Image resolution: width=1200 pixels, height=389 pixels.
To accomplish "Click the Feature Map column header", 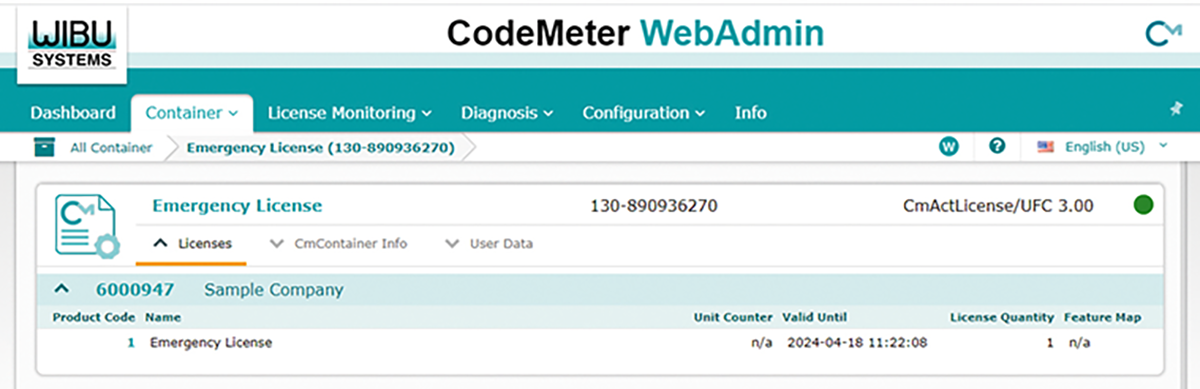I will click(x=1102, y=317).
